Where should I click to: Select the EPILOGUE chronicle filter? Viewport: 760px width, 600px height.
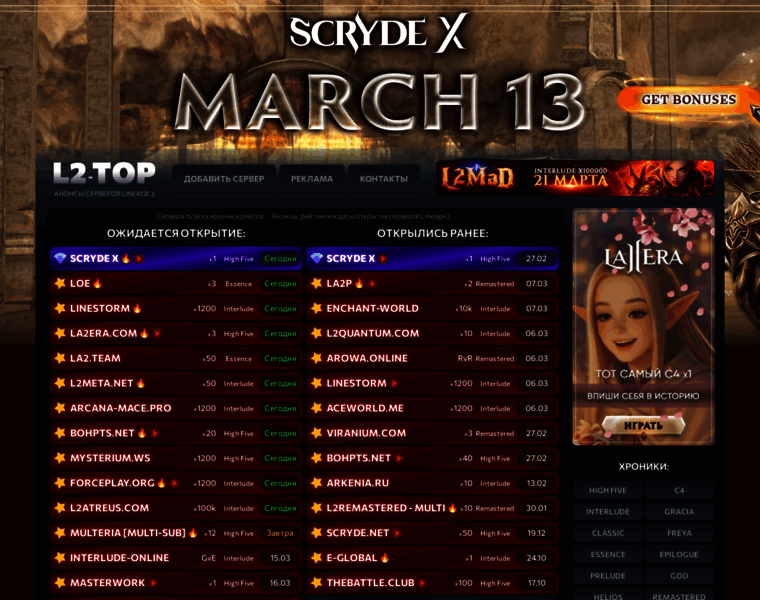[x=679, y=554]
